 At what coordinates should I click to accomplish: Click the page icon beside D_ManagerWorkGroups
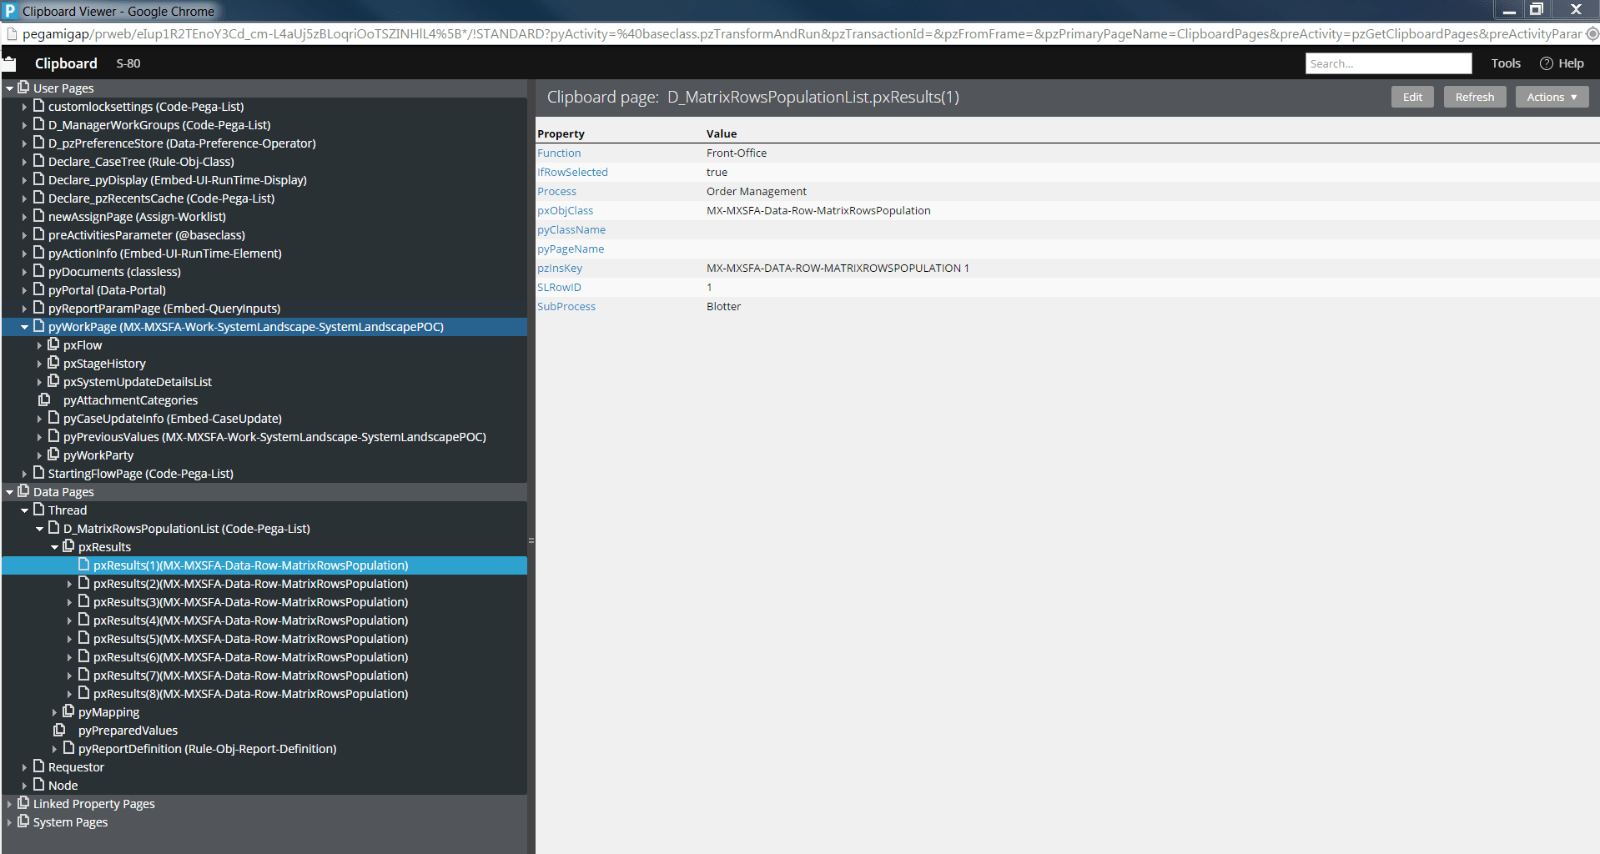[39, 124]
